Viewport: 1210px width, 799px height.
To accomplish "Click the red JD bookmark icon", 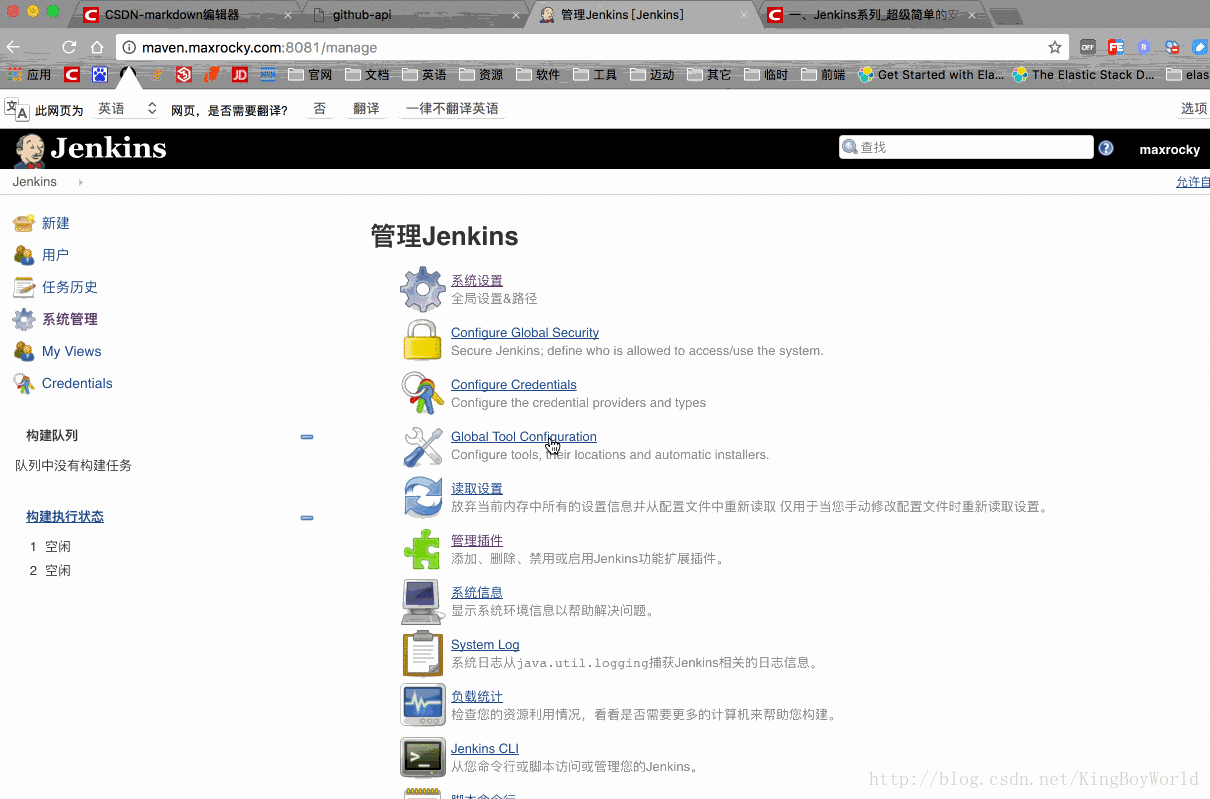I will (240, 74).
